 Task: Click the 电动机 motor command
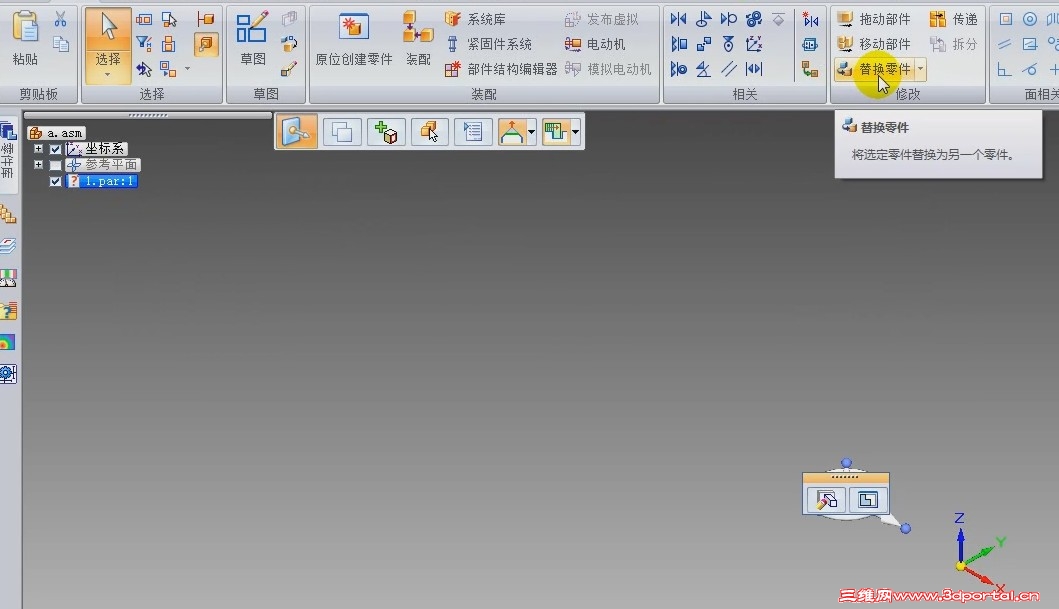tap(595, 45)
